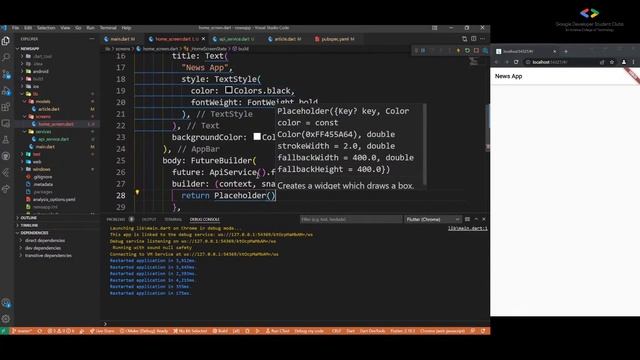Click the Colors.black swatch on line 19
This screenshot has width=640, height=360.
point(229,90)
